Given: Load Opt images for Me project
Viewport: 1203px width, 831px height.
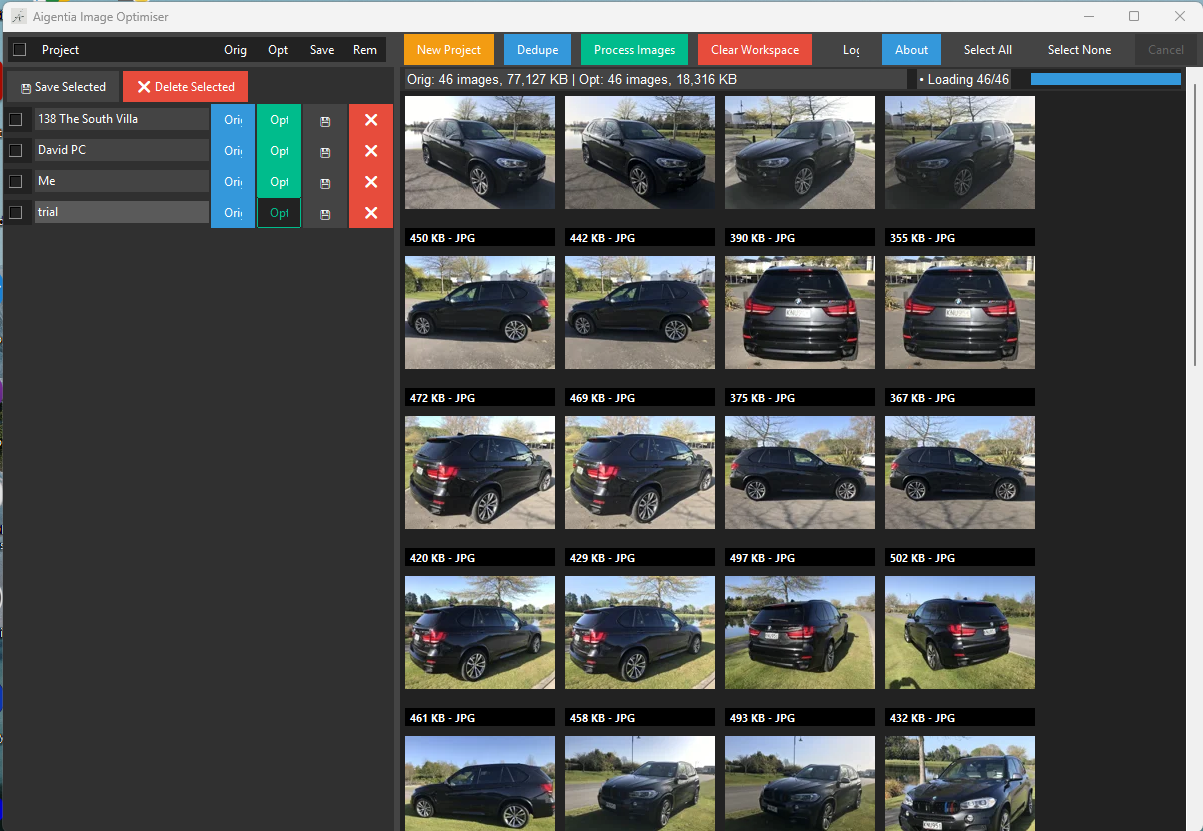Looking at the screenshot, I should point(279,182).
